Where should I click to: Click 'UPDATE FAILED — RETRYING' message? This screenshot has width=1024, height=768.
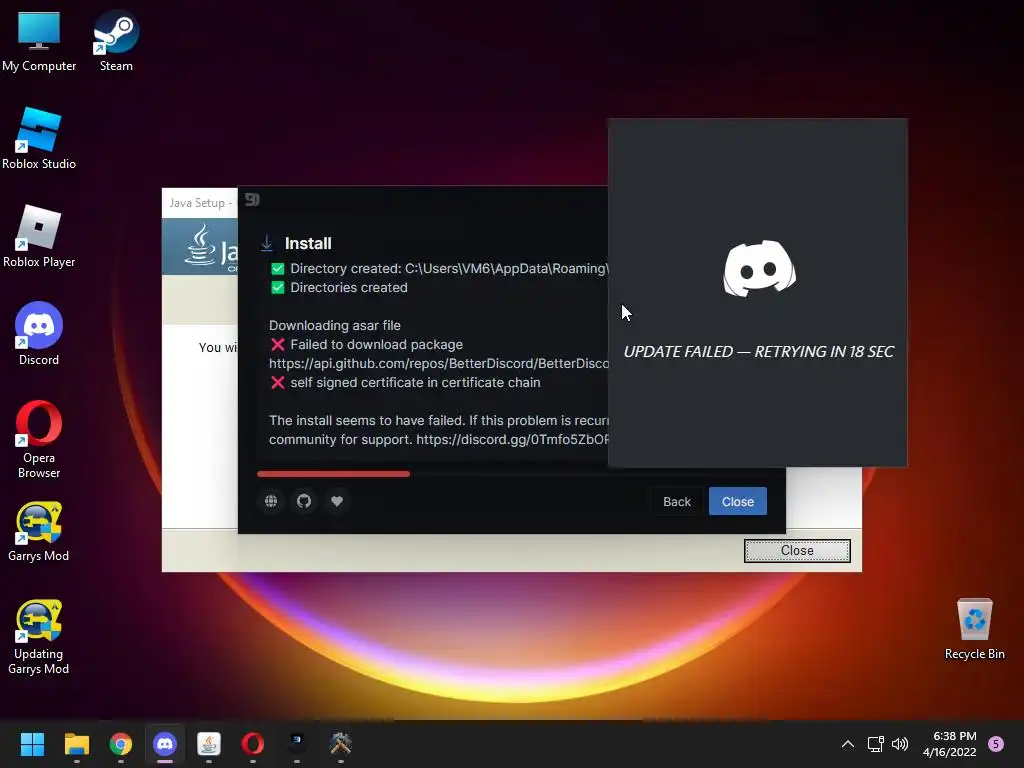pos(758,351)
